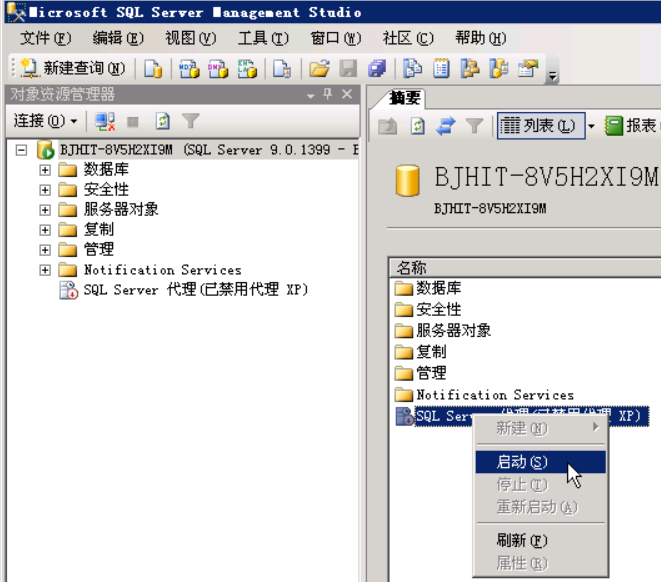Click the Registered Servers toolbar icon
The image size is (661, 582).
click(412, 69)
